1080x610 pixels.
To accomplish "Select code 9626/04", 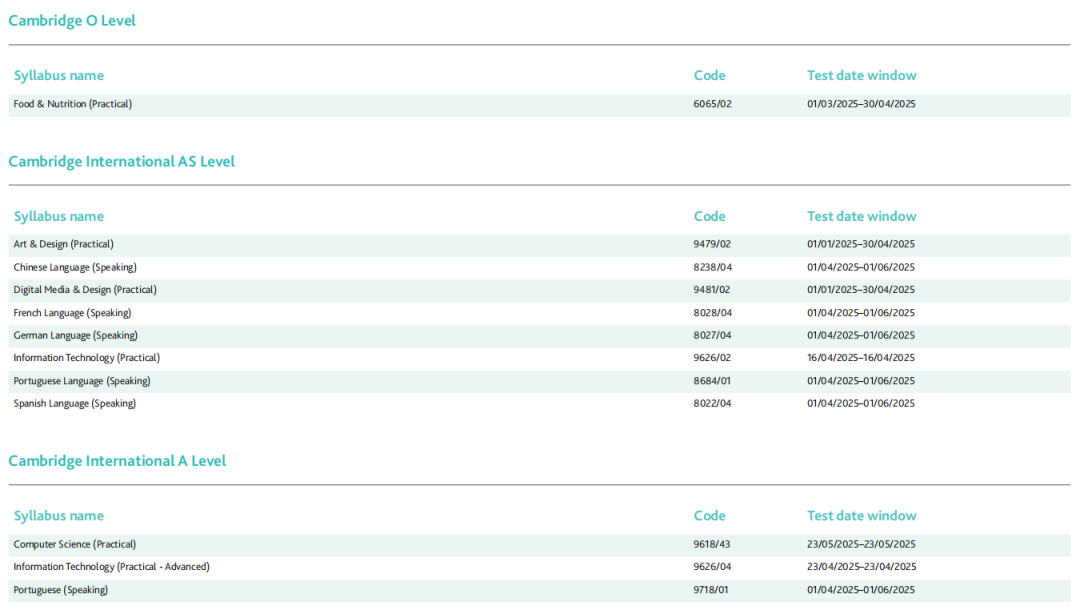I will [x=712, y=567].
